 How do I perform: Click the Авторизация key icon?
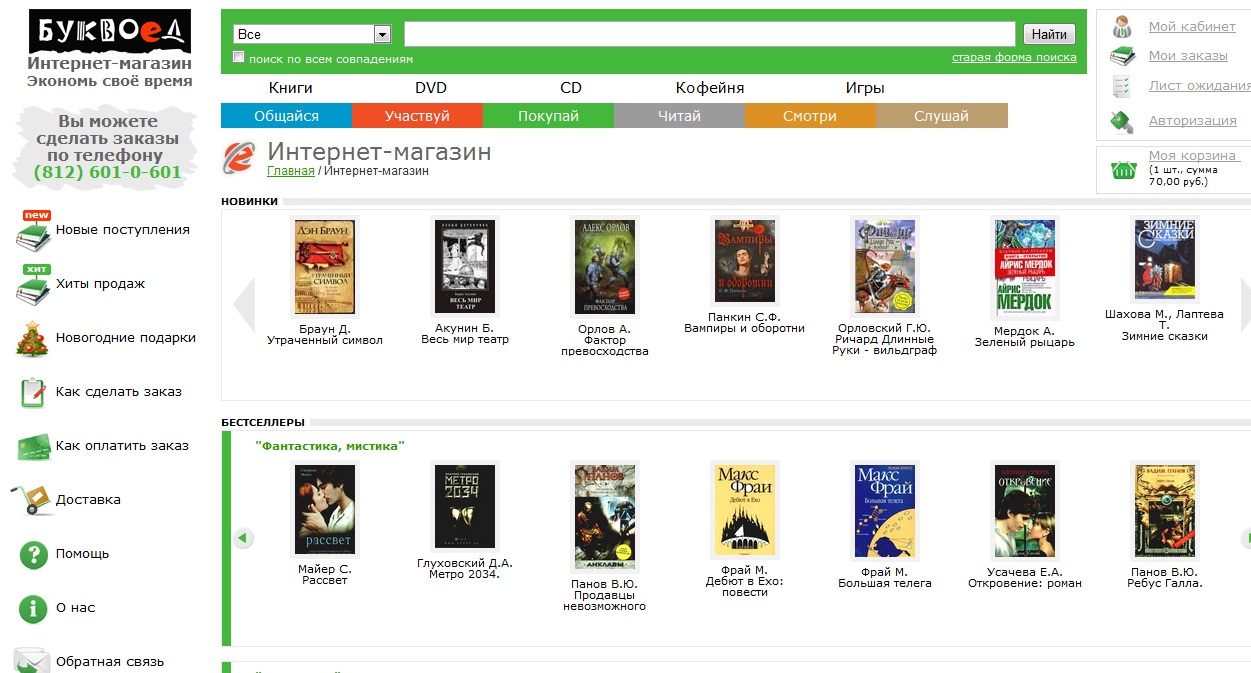[1122, 121]
